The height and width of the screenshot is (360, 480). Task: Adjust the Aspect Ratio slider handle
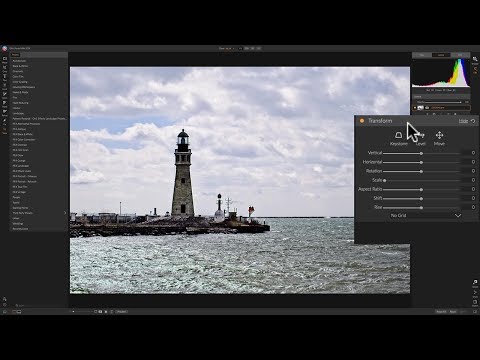[x=421, y=189]
